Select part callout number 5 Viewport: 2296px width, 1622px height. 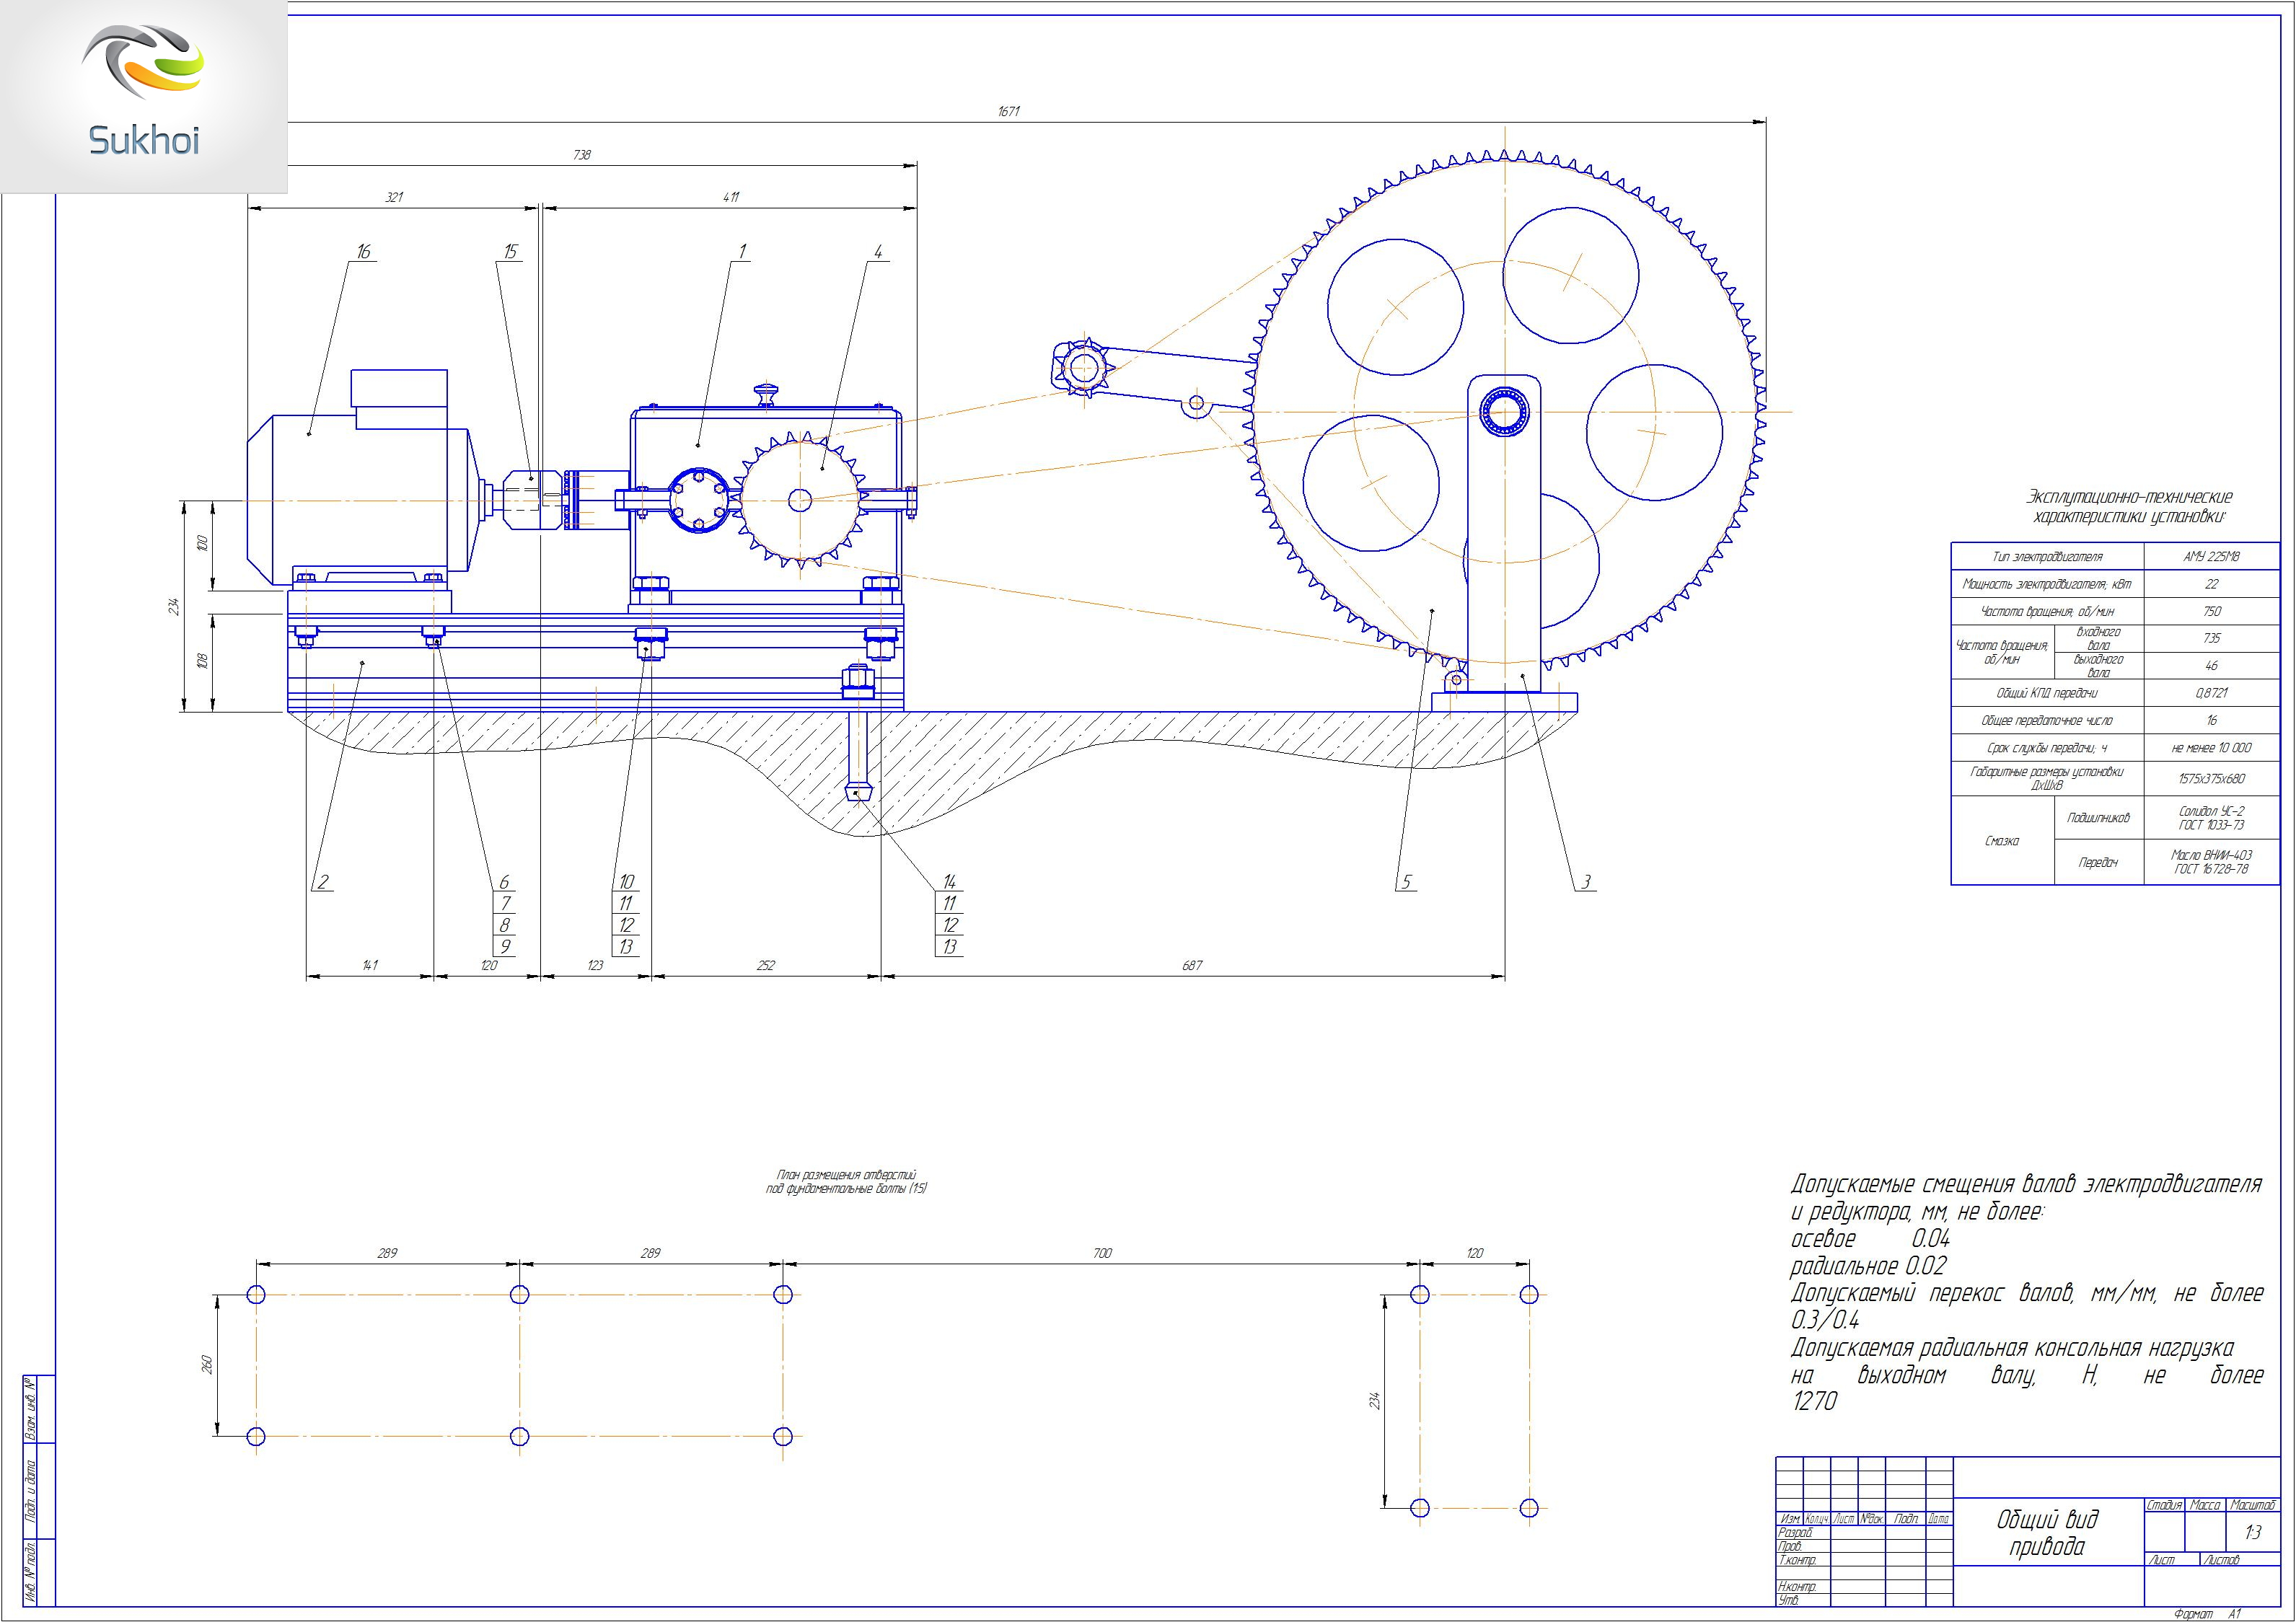tap(1406, 881)
